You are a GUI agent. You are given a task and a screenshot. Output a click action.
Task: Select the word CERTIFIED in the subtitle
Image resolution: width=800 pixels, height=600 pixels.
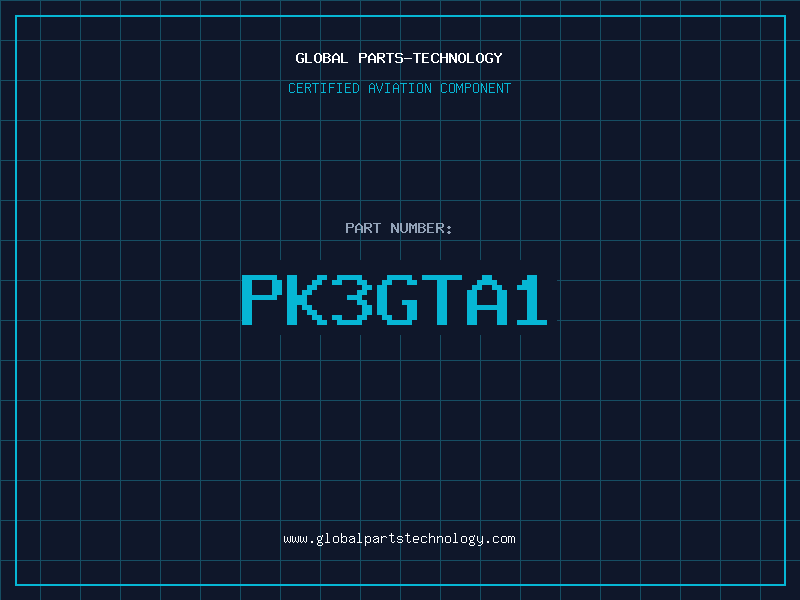click(x=323, y=88)
